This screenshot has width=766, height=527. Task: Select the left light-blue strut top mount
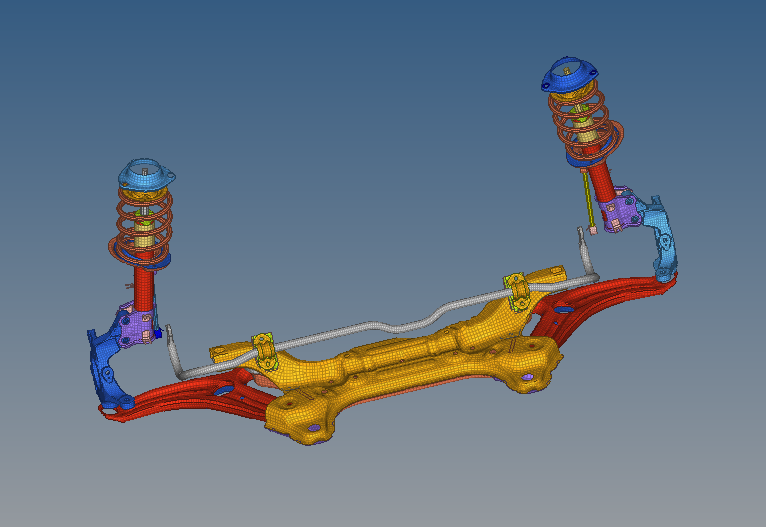pos(146,174)
